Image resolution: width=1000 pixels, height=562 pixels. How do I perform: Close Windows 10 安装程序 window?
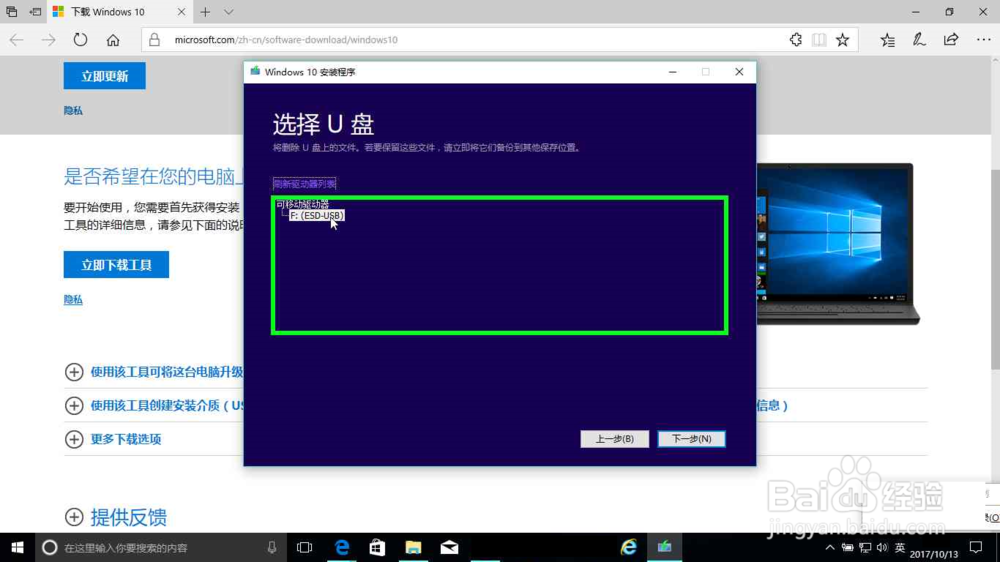tap(739, 72)
